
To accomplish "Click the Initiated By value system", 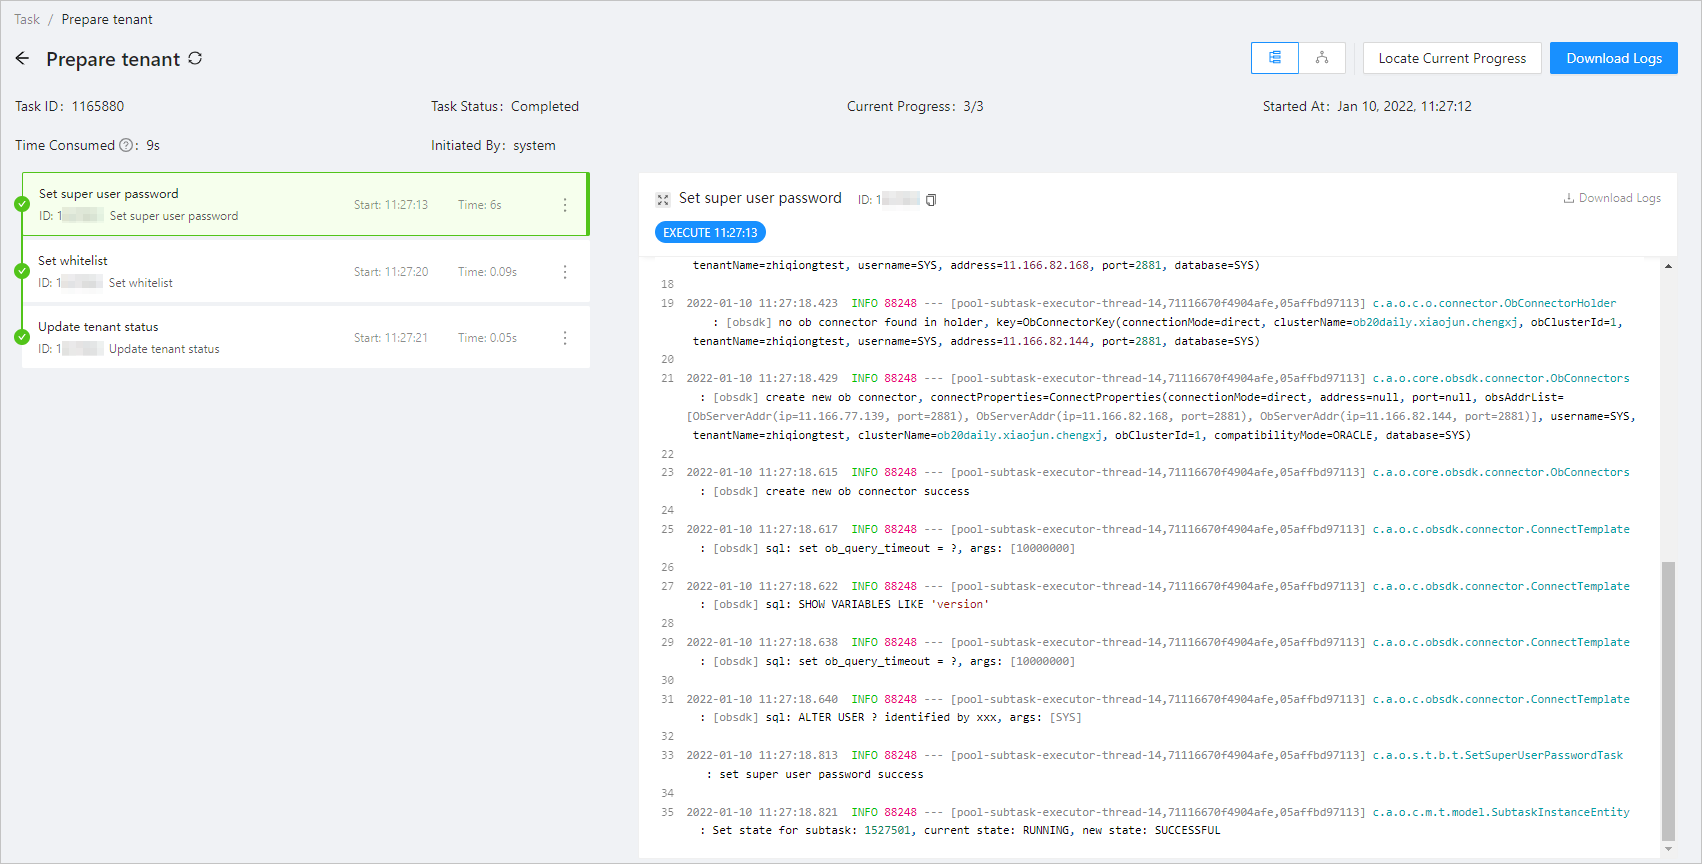I will pos(534,145).
